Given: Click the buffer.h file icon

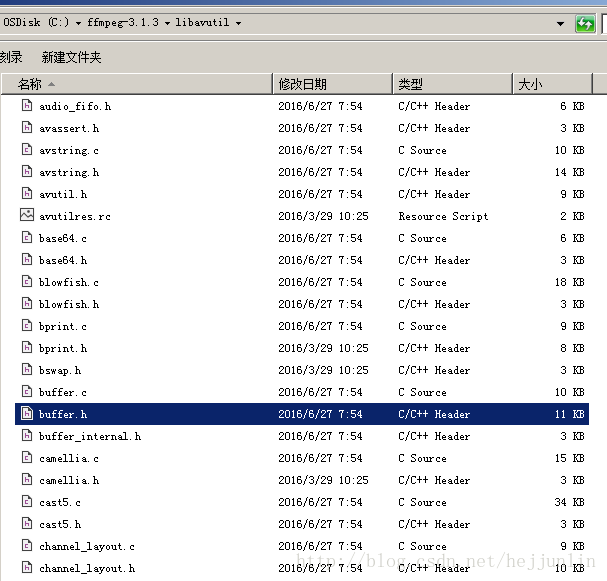Looking at the screenshot, I should click(27, 414).
